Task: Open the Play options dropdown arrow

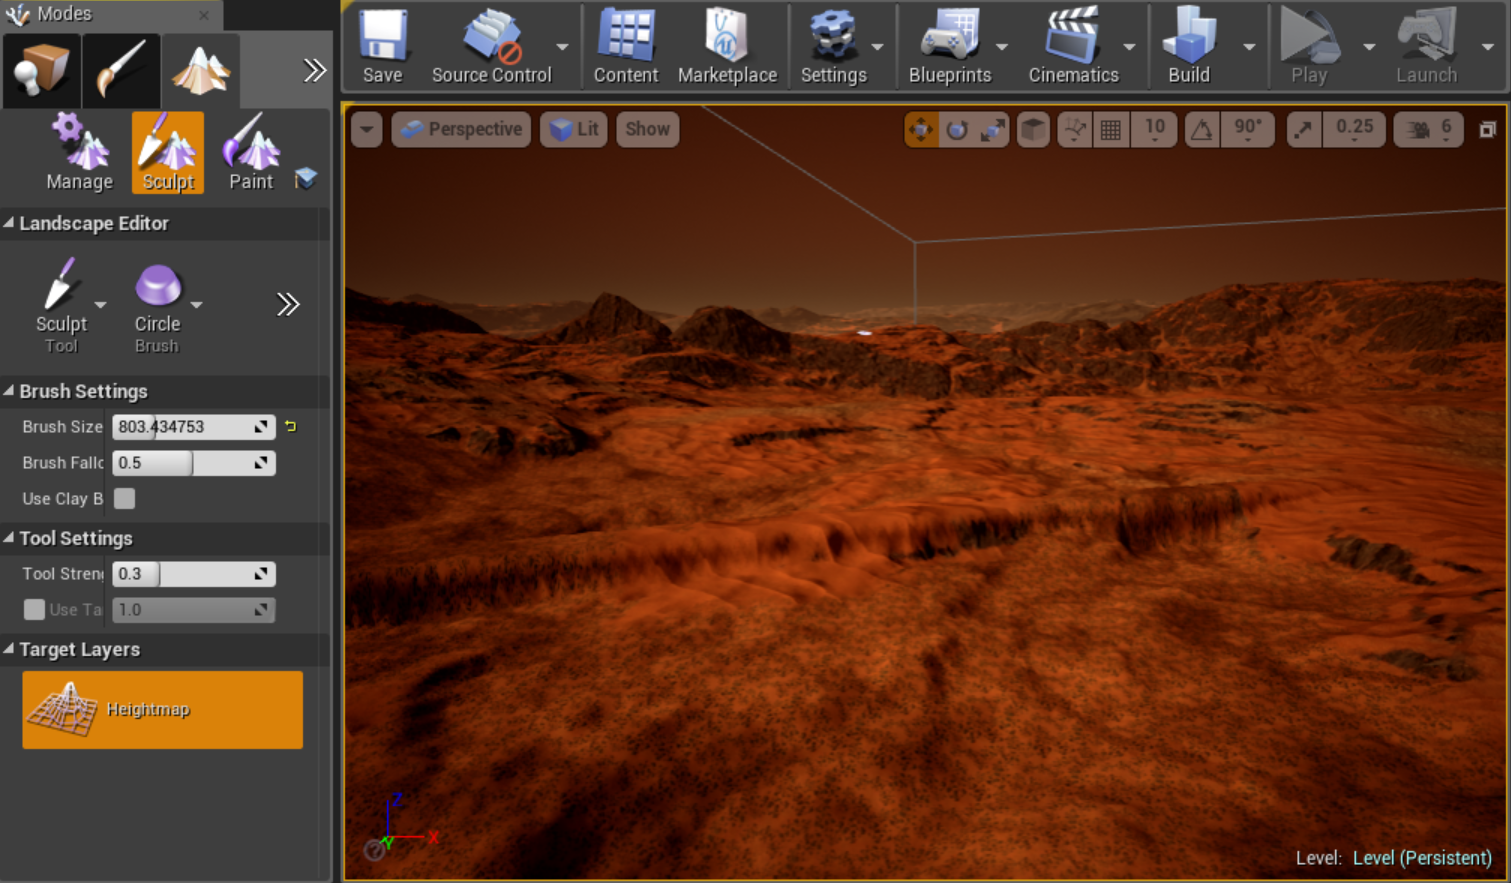Action: pos(1369,47)
